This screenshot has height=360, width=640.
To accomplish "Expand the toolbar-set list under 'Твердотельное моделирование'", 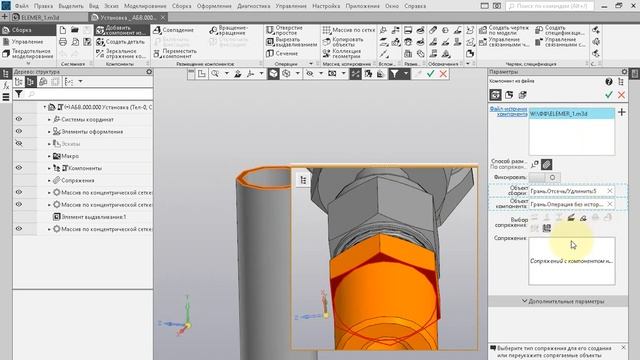I will click(28, 63).
